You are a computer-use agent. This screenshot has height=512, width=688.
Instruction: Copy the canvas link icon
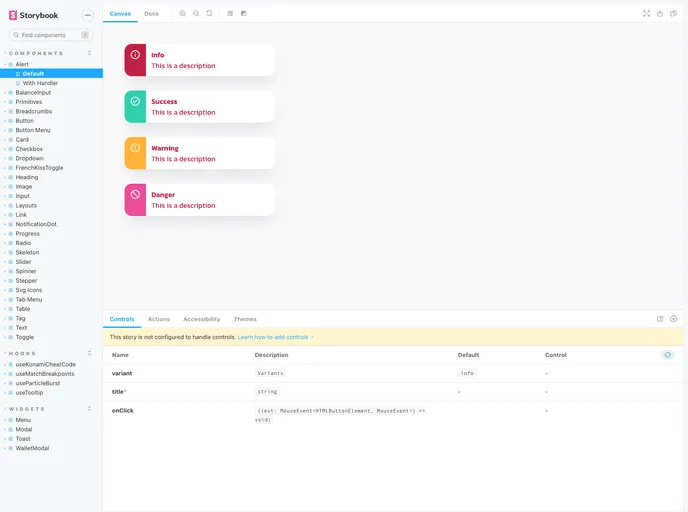click(x=674, y=13)
